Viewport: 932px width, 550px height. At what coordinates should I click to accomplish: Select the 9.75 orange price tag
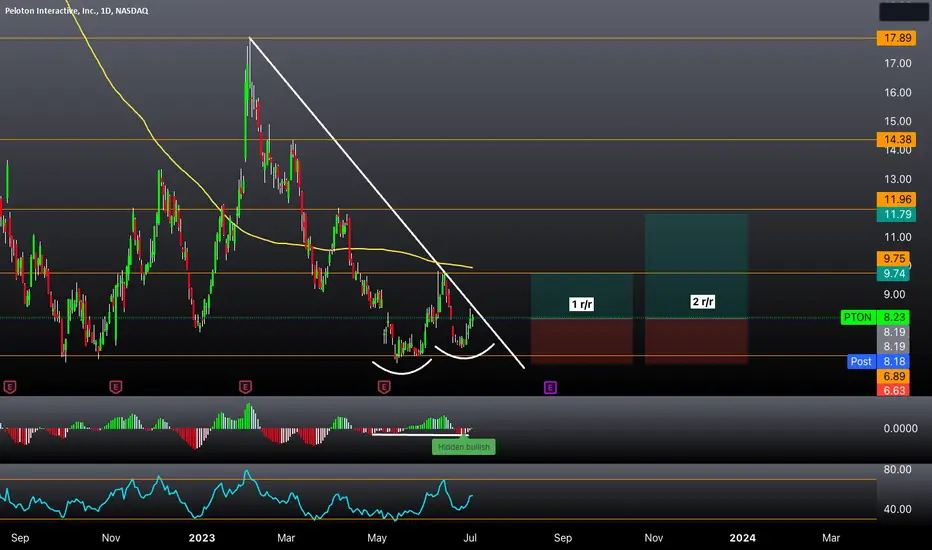coord(893,259)
